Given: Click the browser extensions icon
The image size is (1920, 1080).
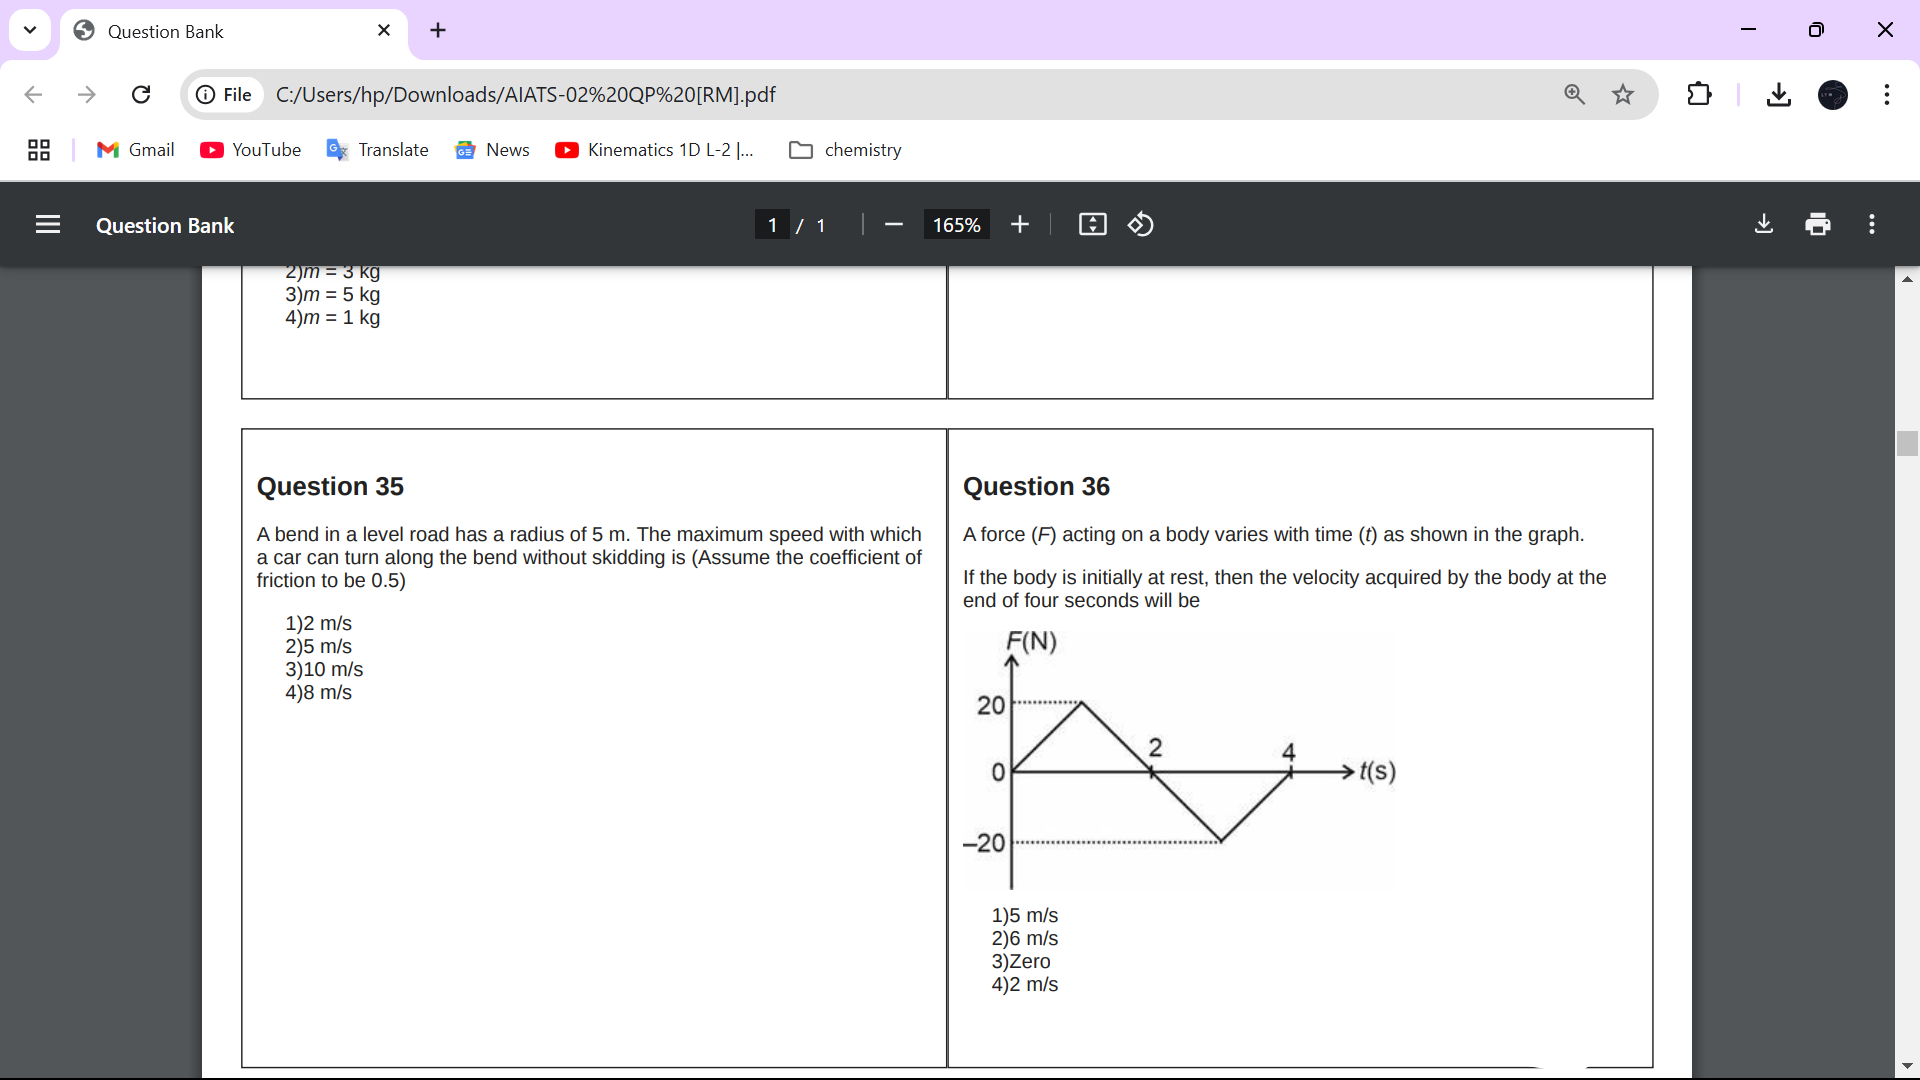Looking at the screenshot, I should 1700,94.
